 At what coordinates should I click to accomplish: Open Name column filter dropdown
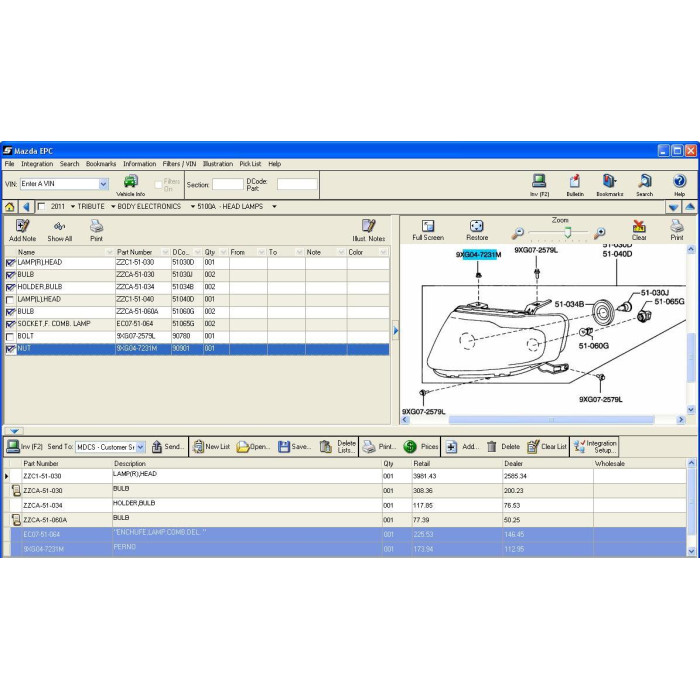pos(109,252)
